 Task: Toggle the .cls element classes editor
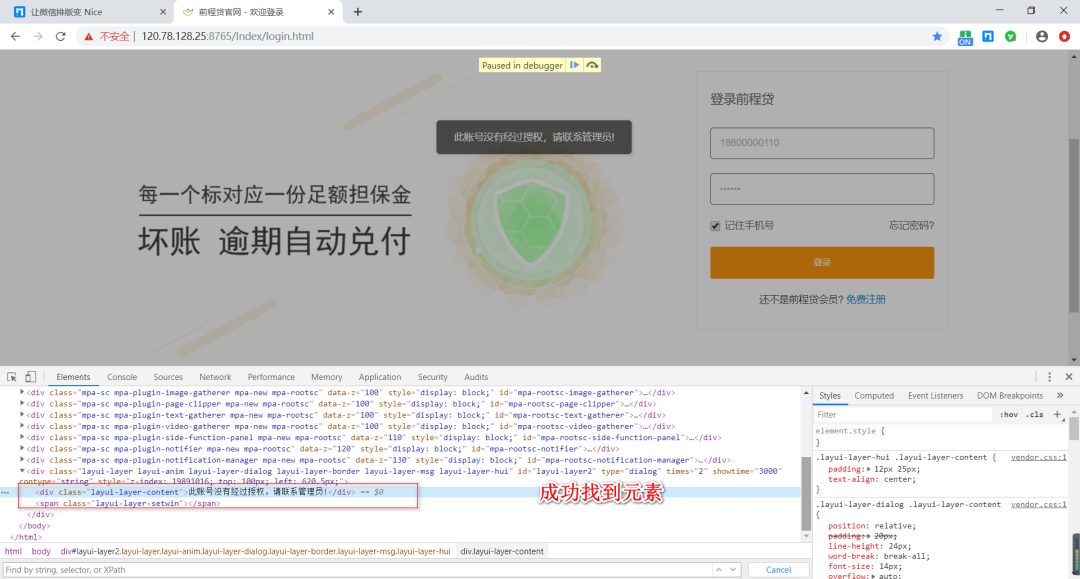[x=1036, y=414]
